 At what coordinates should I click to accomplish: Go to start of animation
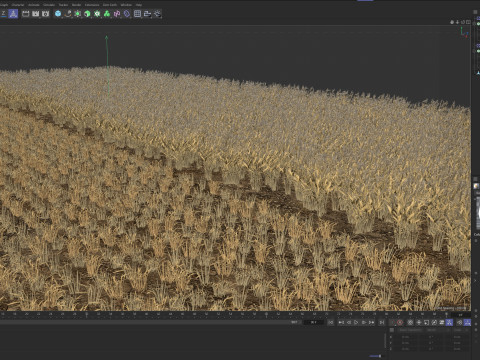(x=331, y=322)
